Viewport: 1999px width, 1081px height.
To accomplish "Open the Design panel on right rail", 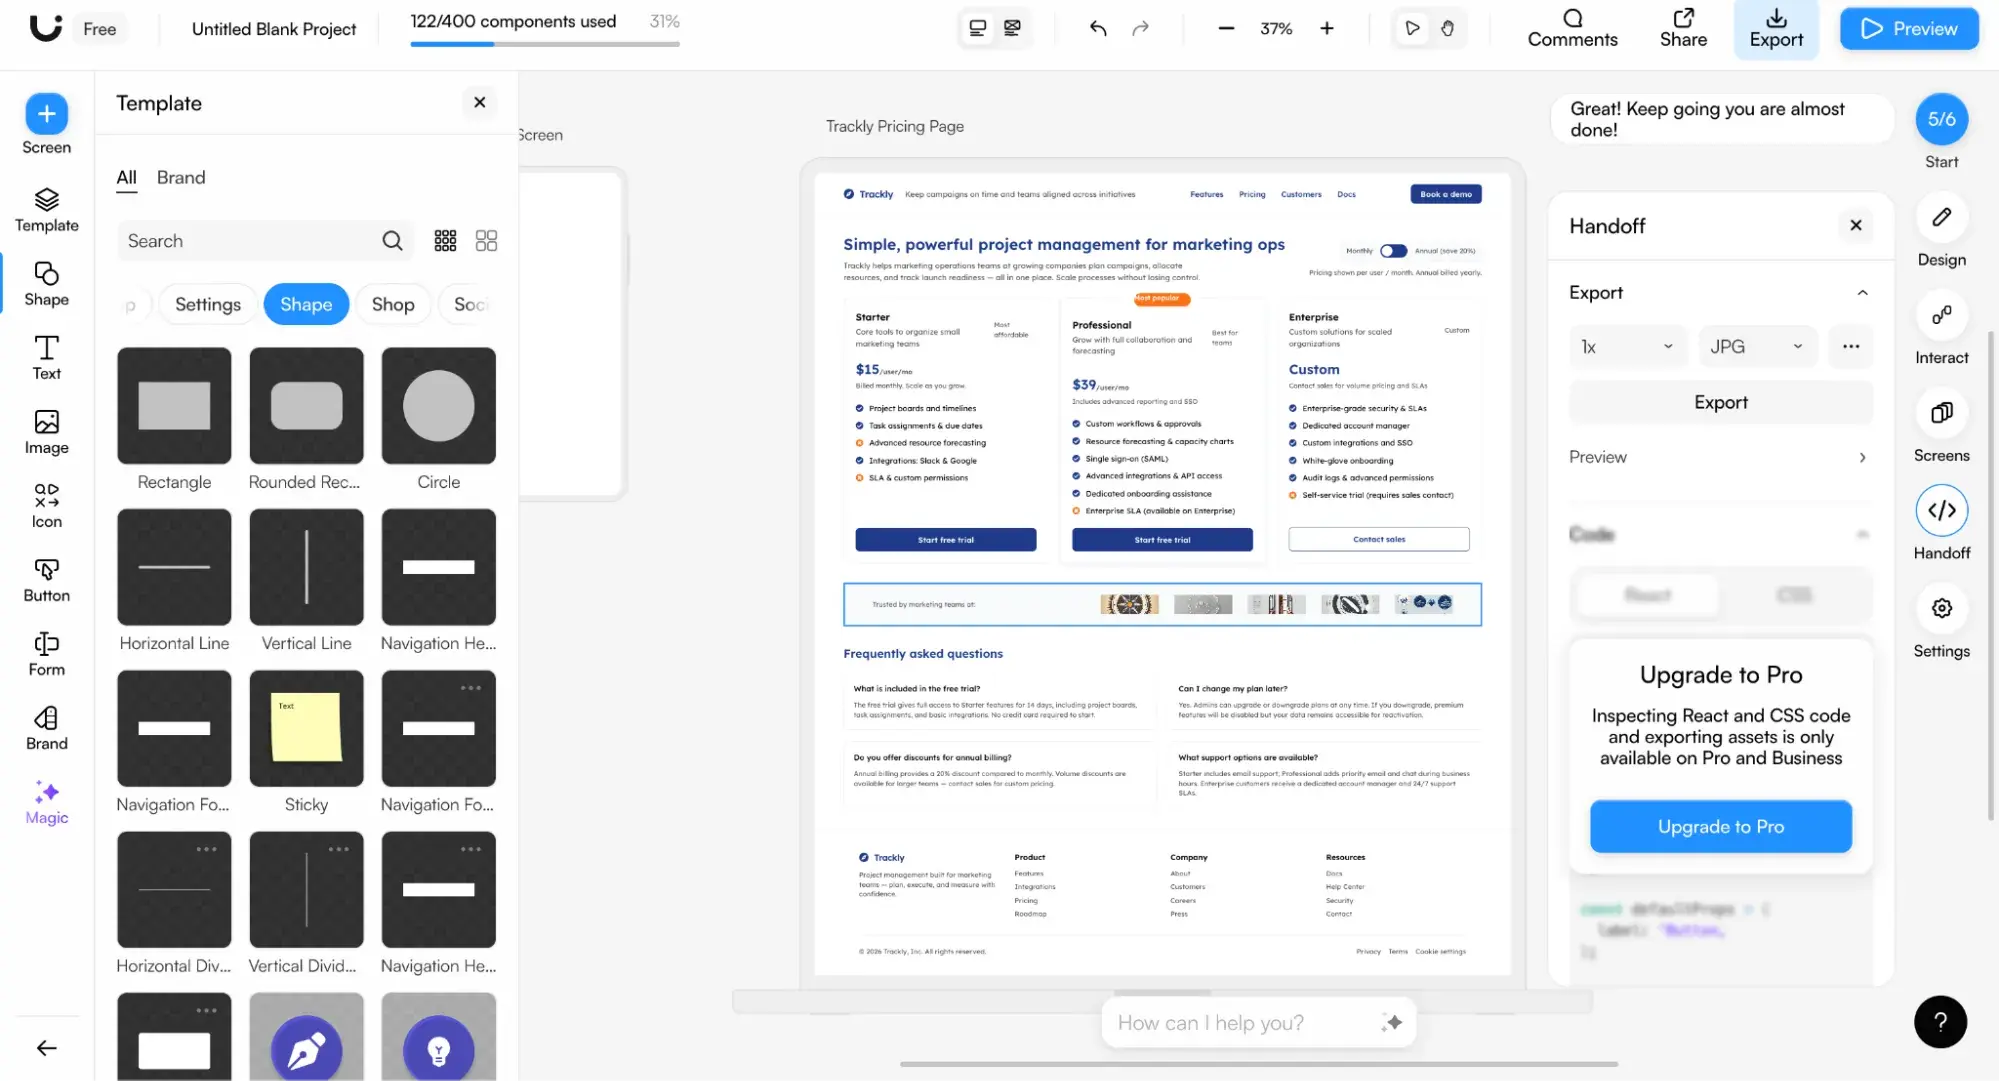I will [x=1941, y=232].
